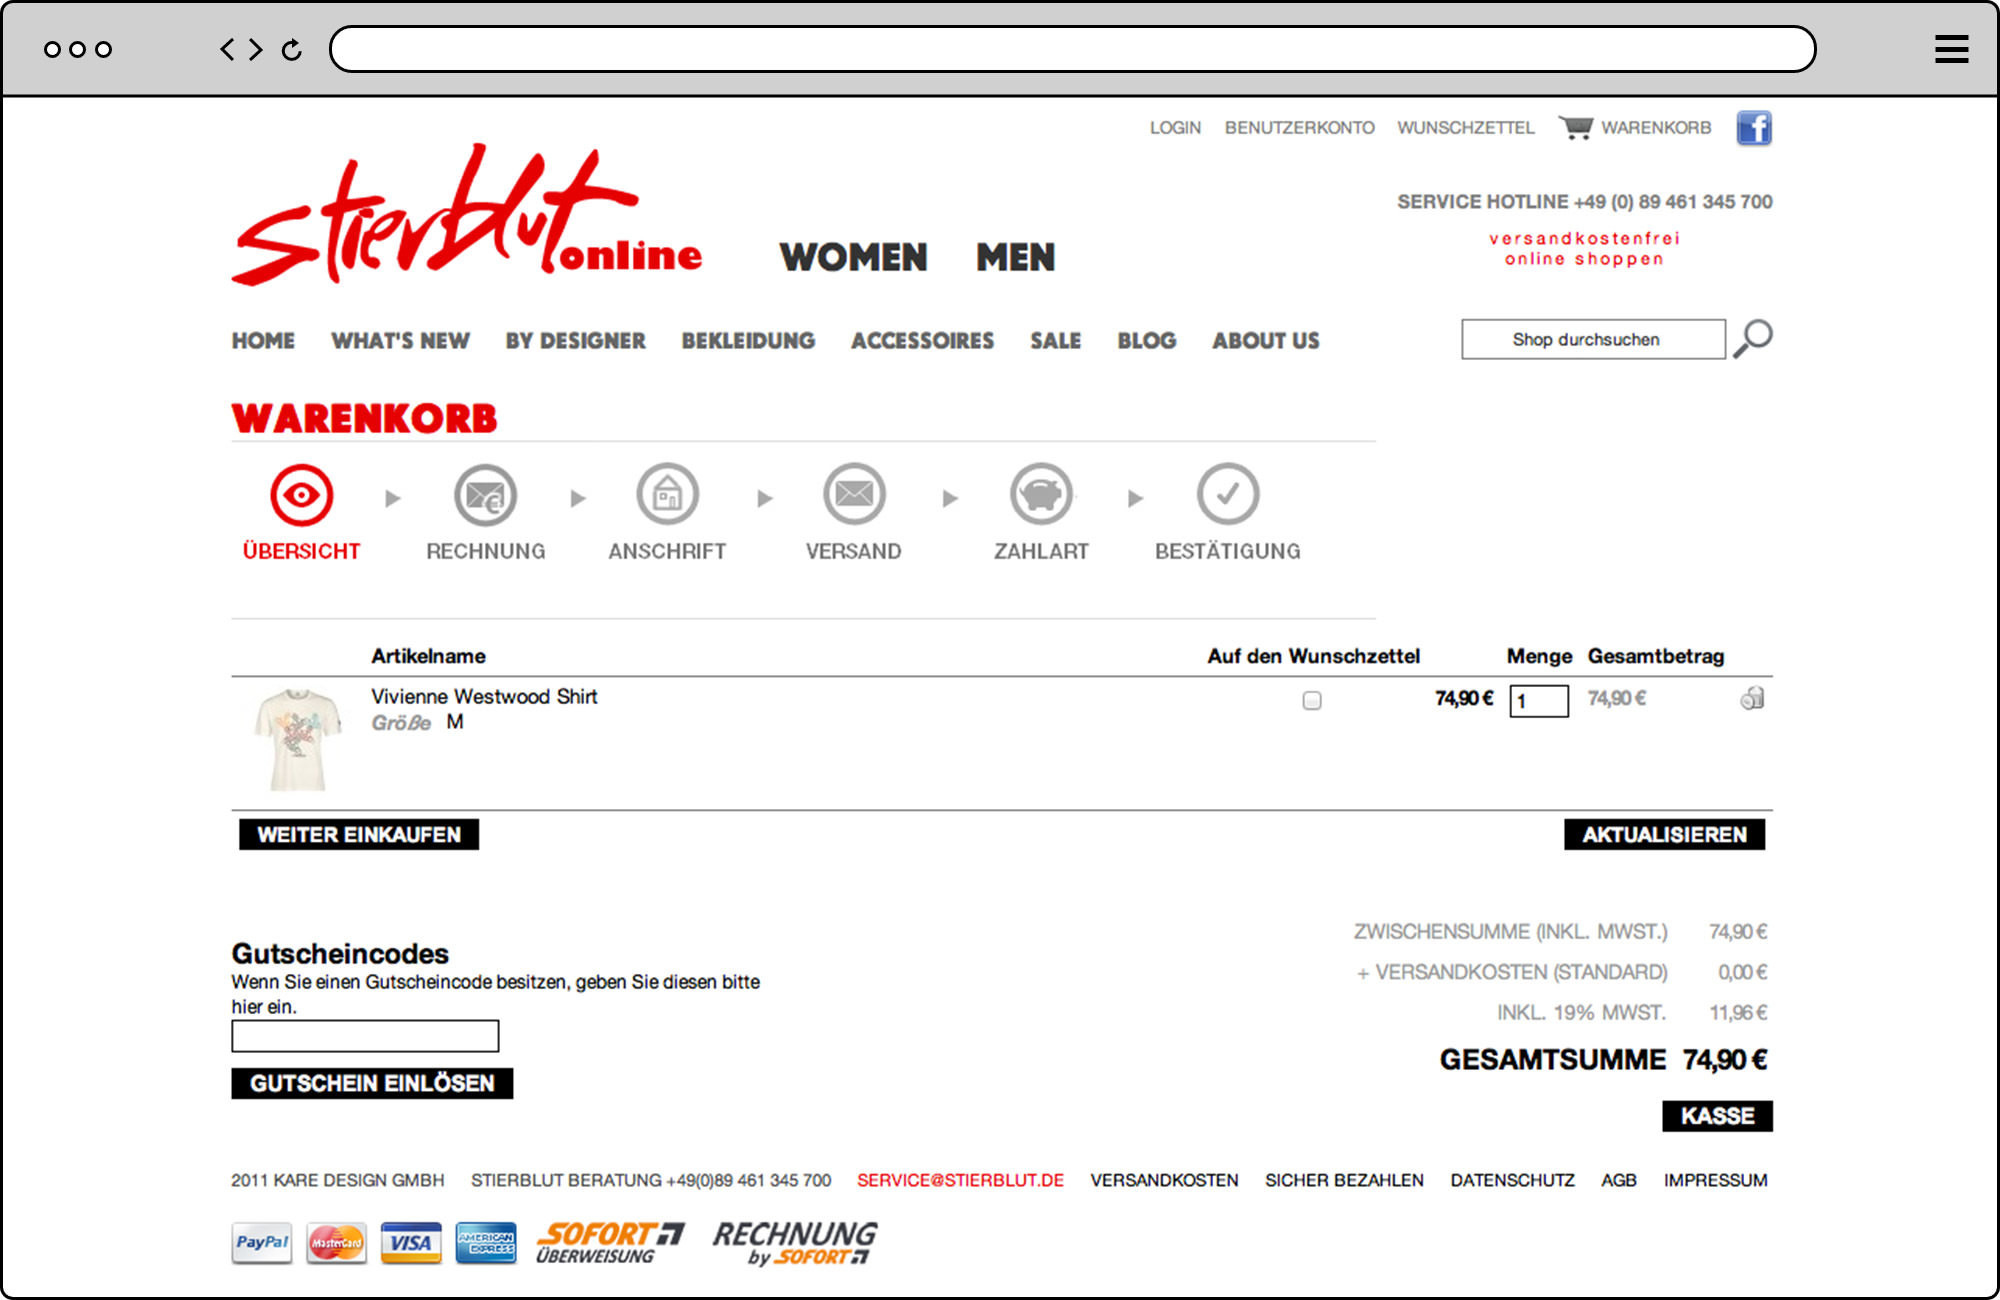Click the Anschrift house step icon
This screenshot has width=2000, height=1300.
pyautogui.click(x=667, y=494)
